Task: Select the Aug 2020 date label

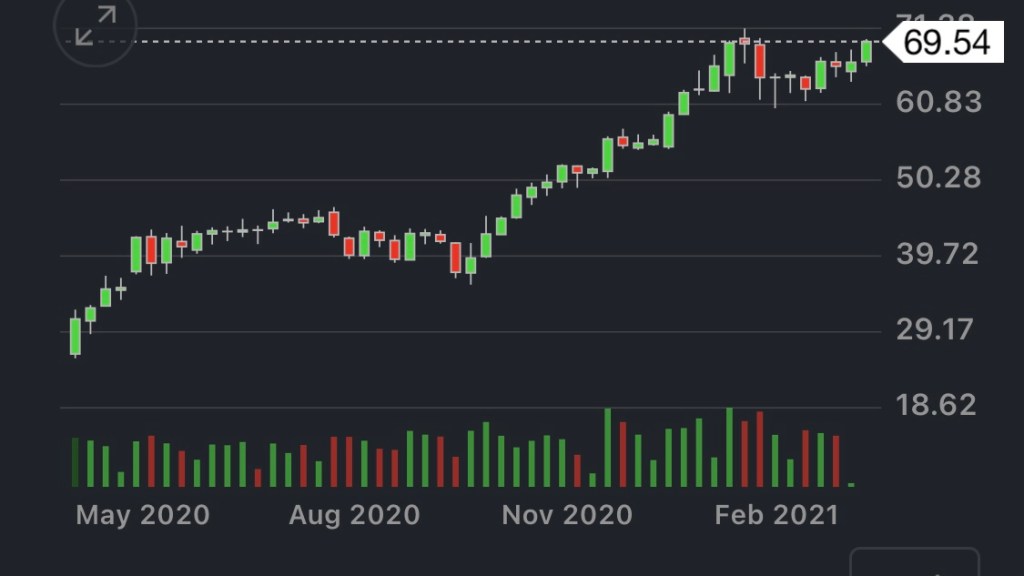Action: click(354, 515)
